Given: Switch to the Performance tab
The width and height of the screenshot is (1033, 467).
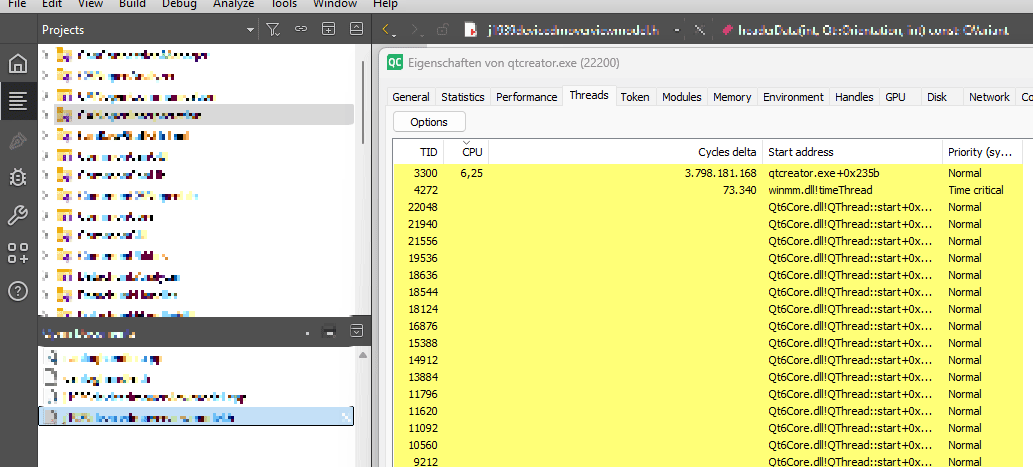Looking at the screenshot, I should [526, 97].
